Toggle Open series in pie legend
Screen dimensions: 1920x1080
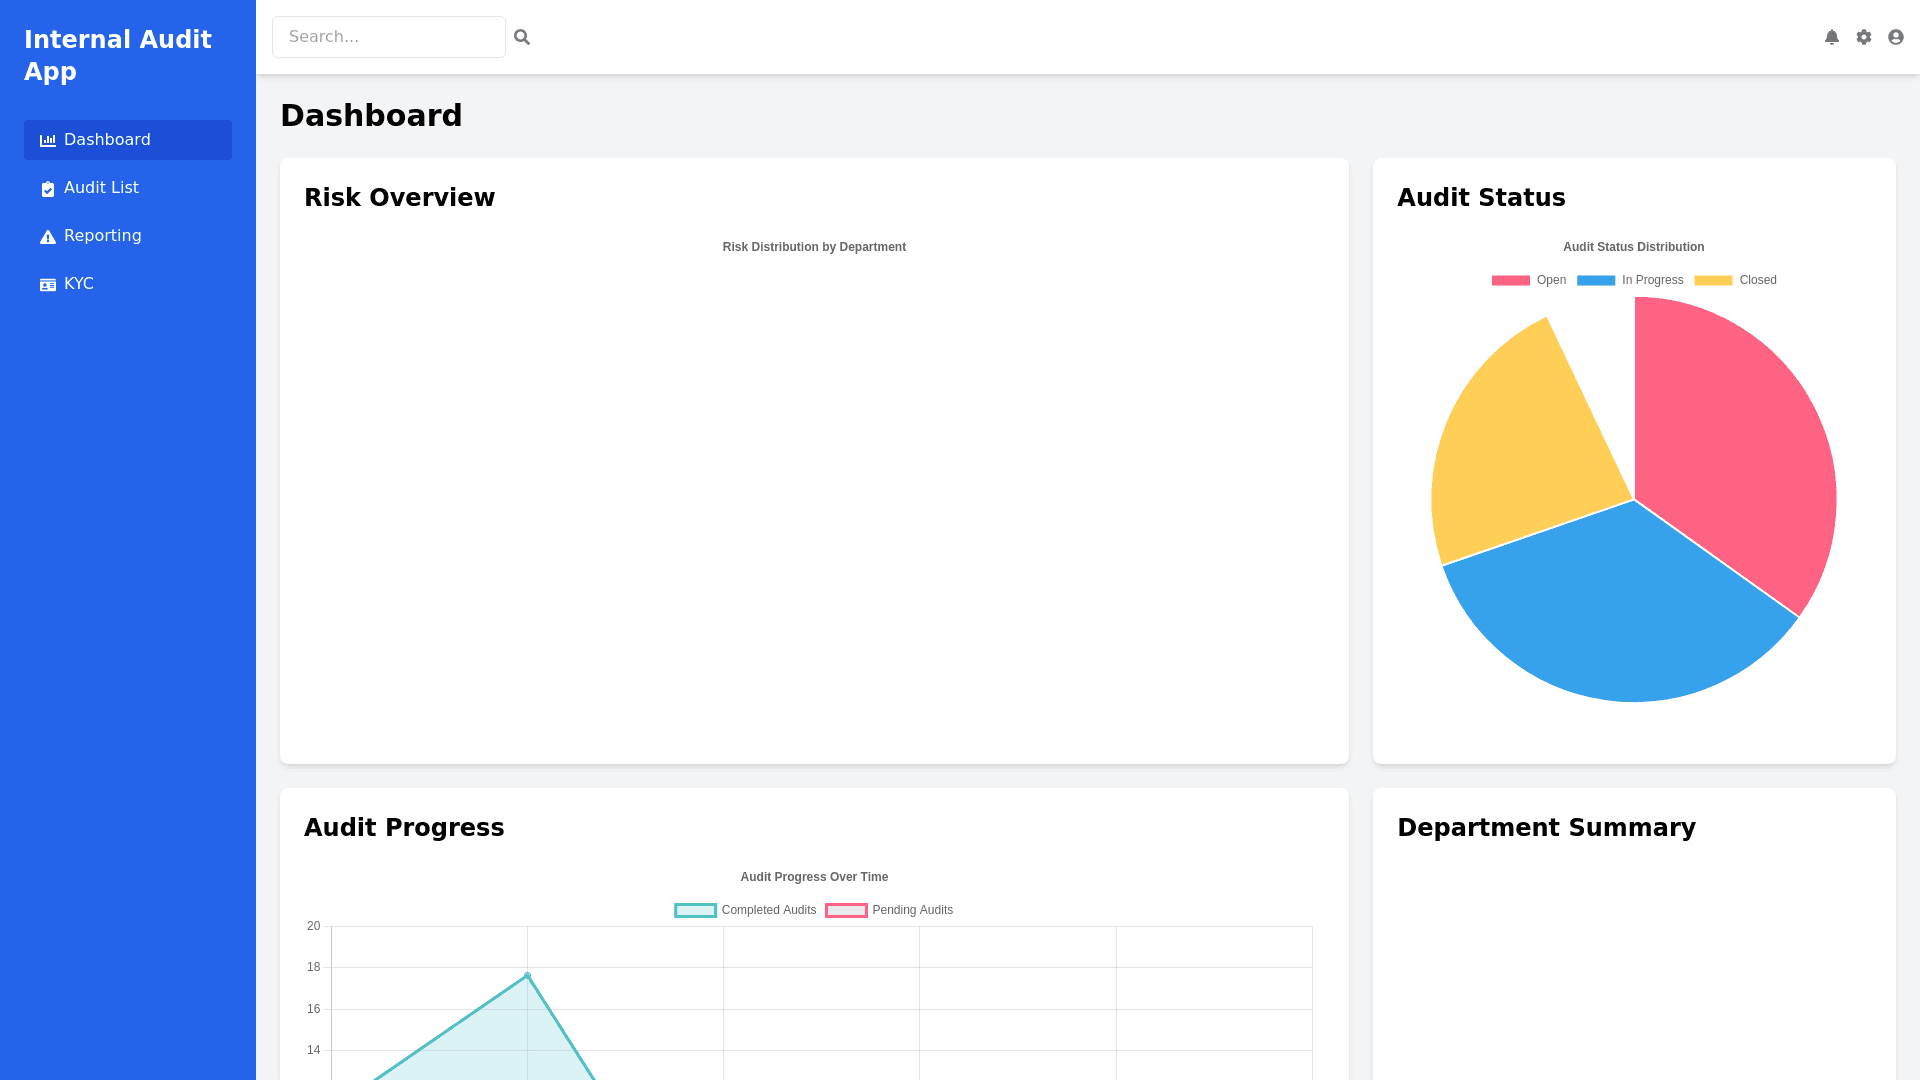pos(1528,280)
